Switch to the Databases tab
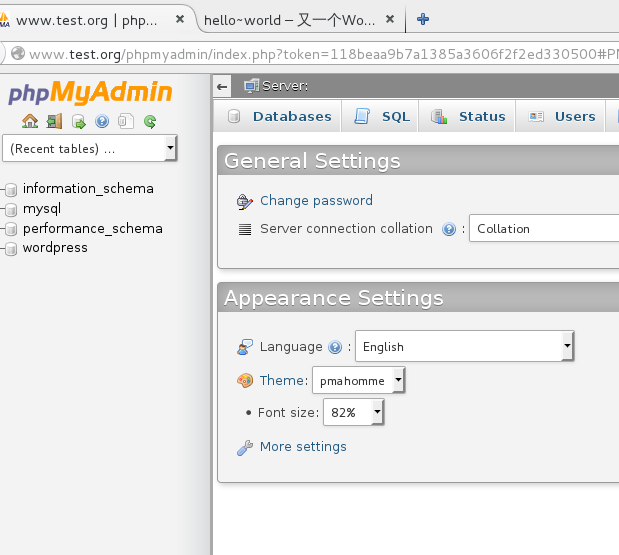The height and width of the screenshot is (555, 619). tap(278, 116)
